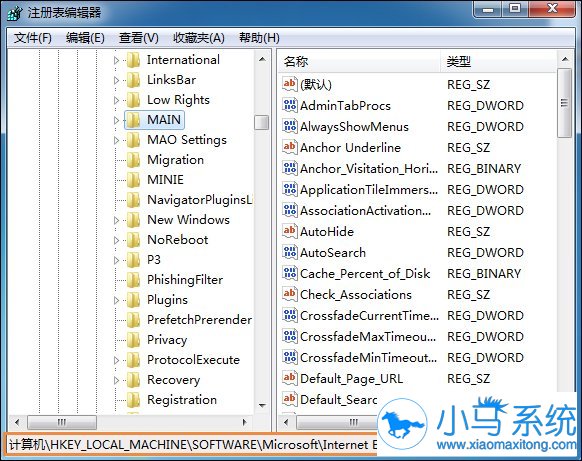582x461 pixels.
Task: Click the NoReboot folder icon
Action: 133,240
